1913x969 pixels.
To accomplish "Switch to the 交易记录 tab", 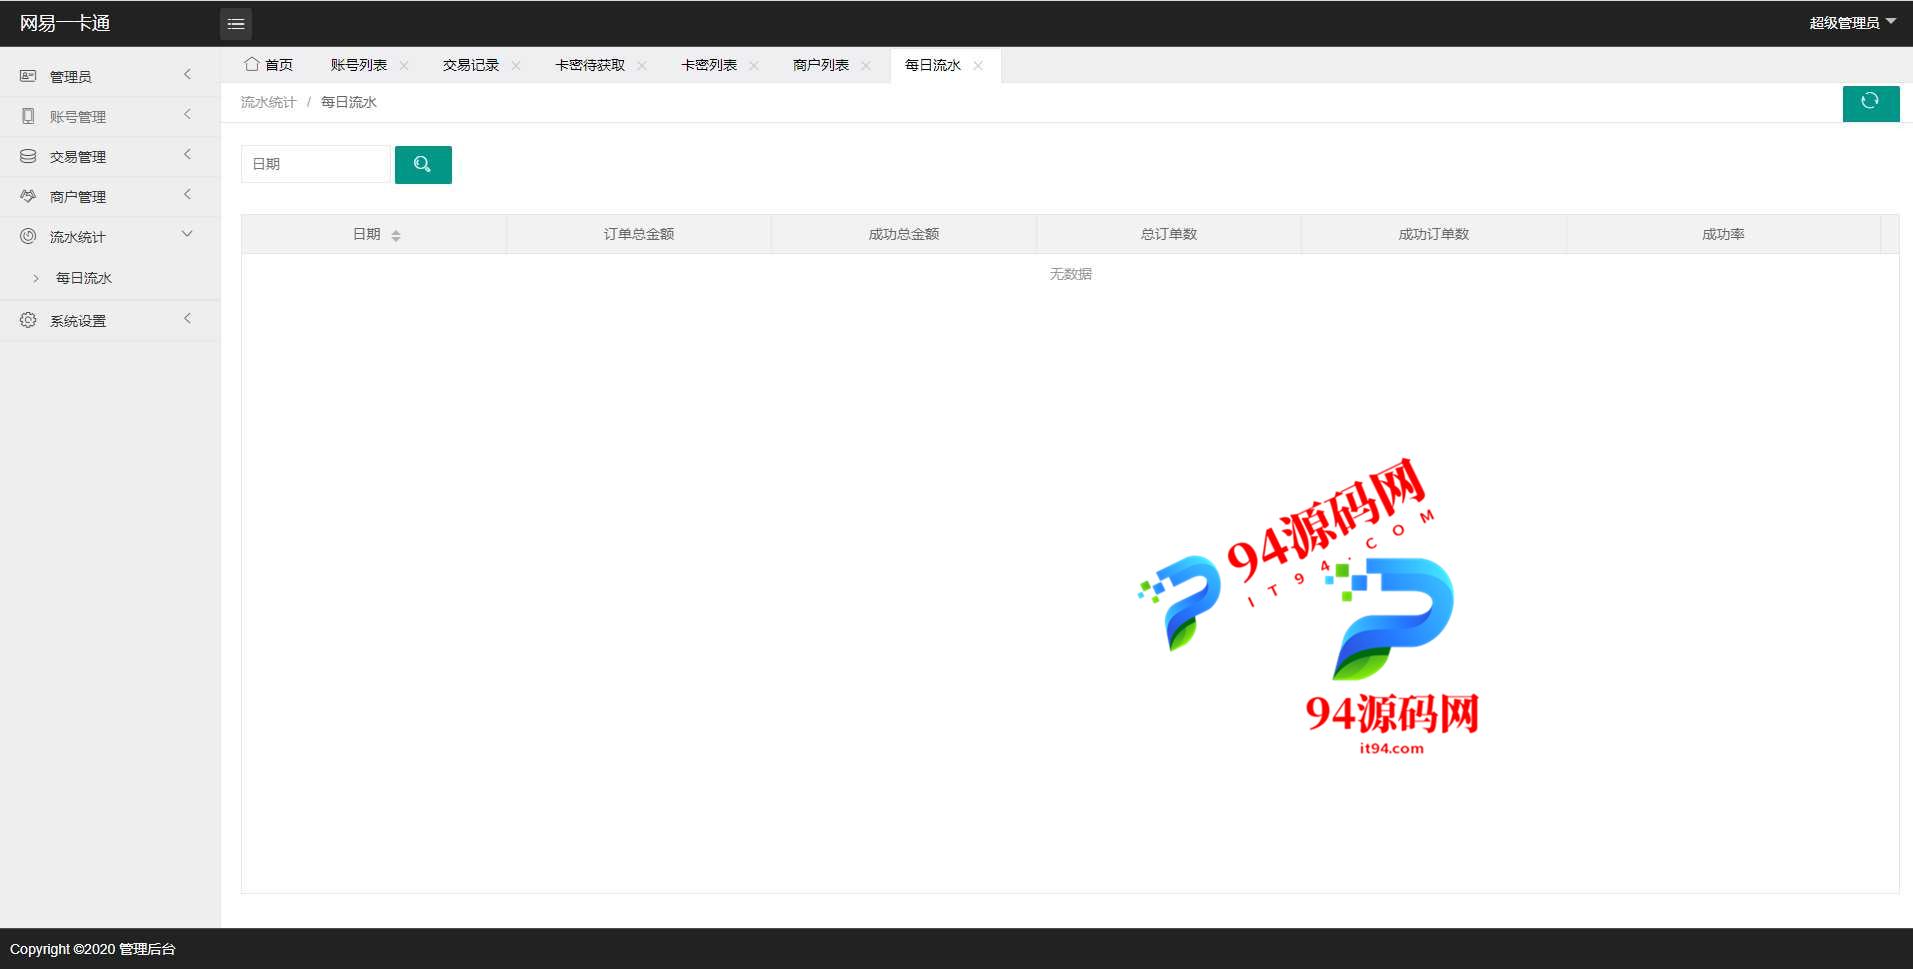I will 470,65.
